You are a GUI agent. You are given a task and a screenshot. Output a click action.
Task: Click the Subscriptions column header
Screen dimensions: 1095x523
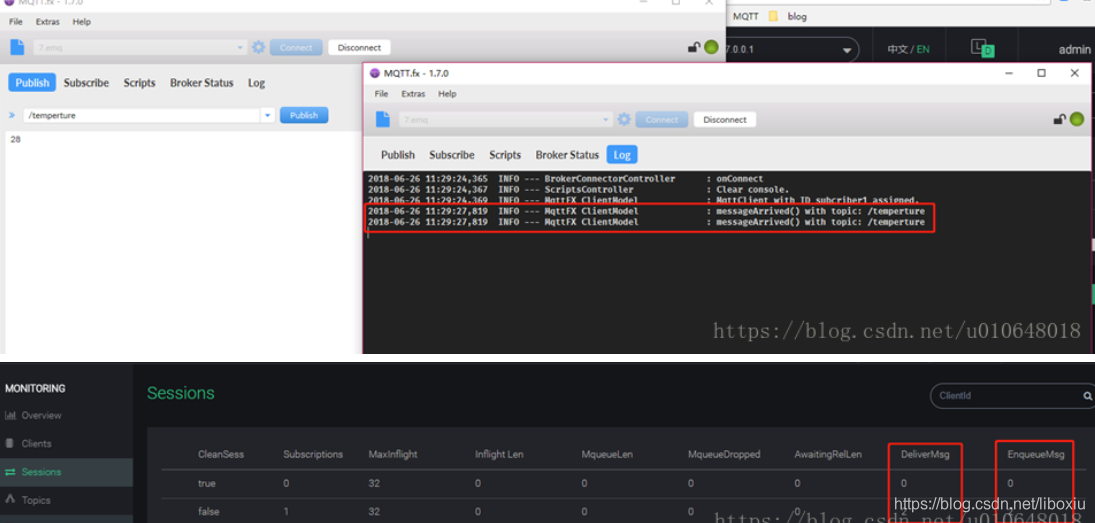click(x=313, y=454)
